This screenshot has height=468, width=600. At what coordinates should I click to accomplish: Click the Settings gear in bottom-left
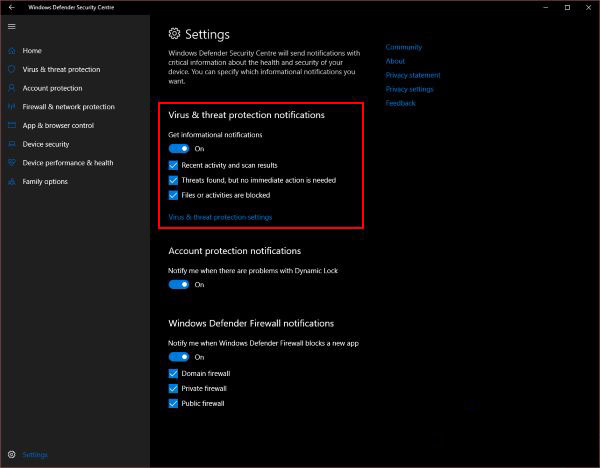[11, 455]
